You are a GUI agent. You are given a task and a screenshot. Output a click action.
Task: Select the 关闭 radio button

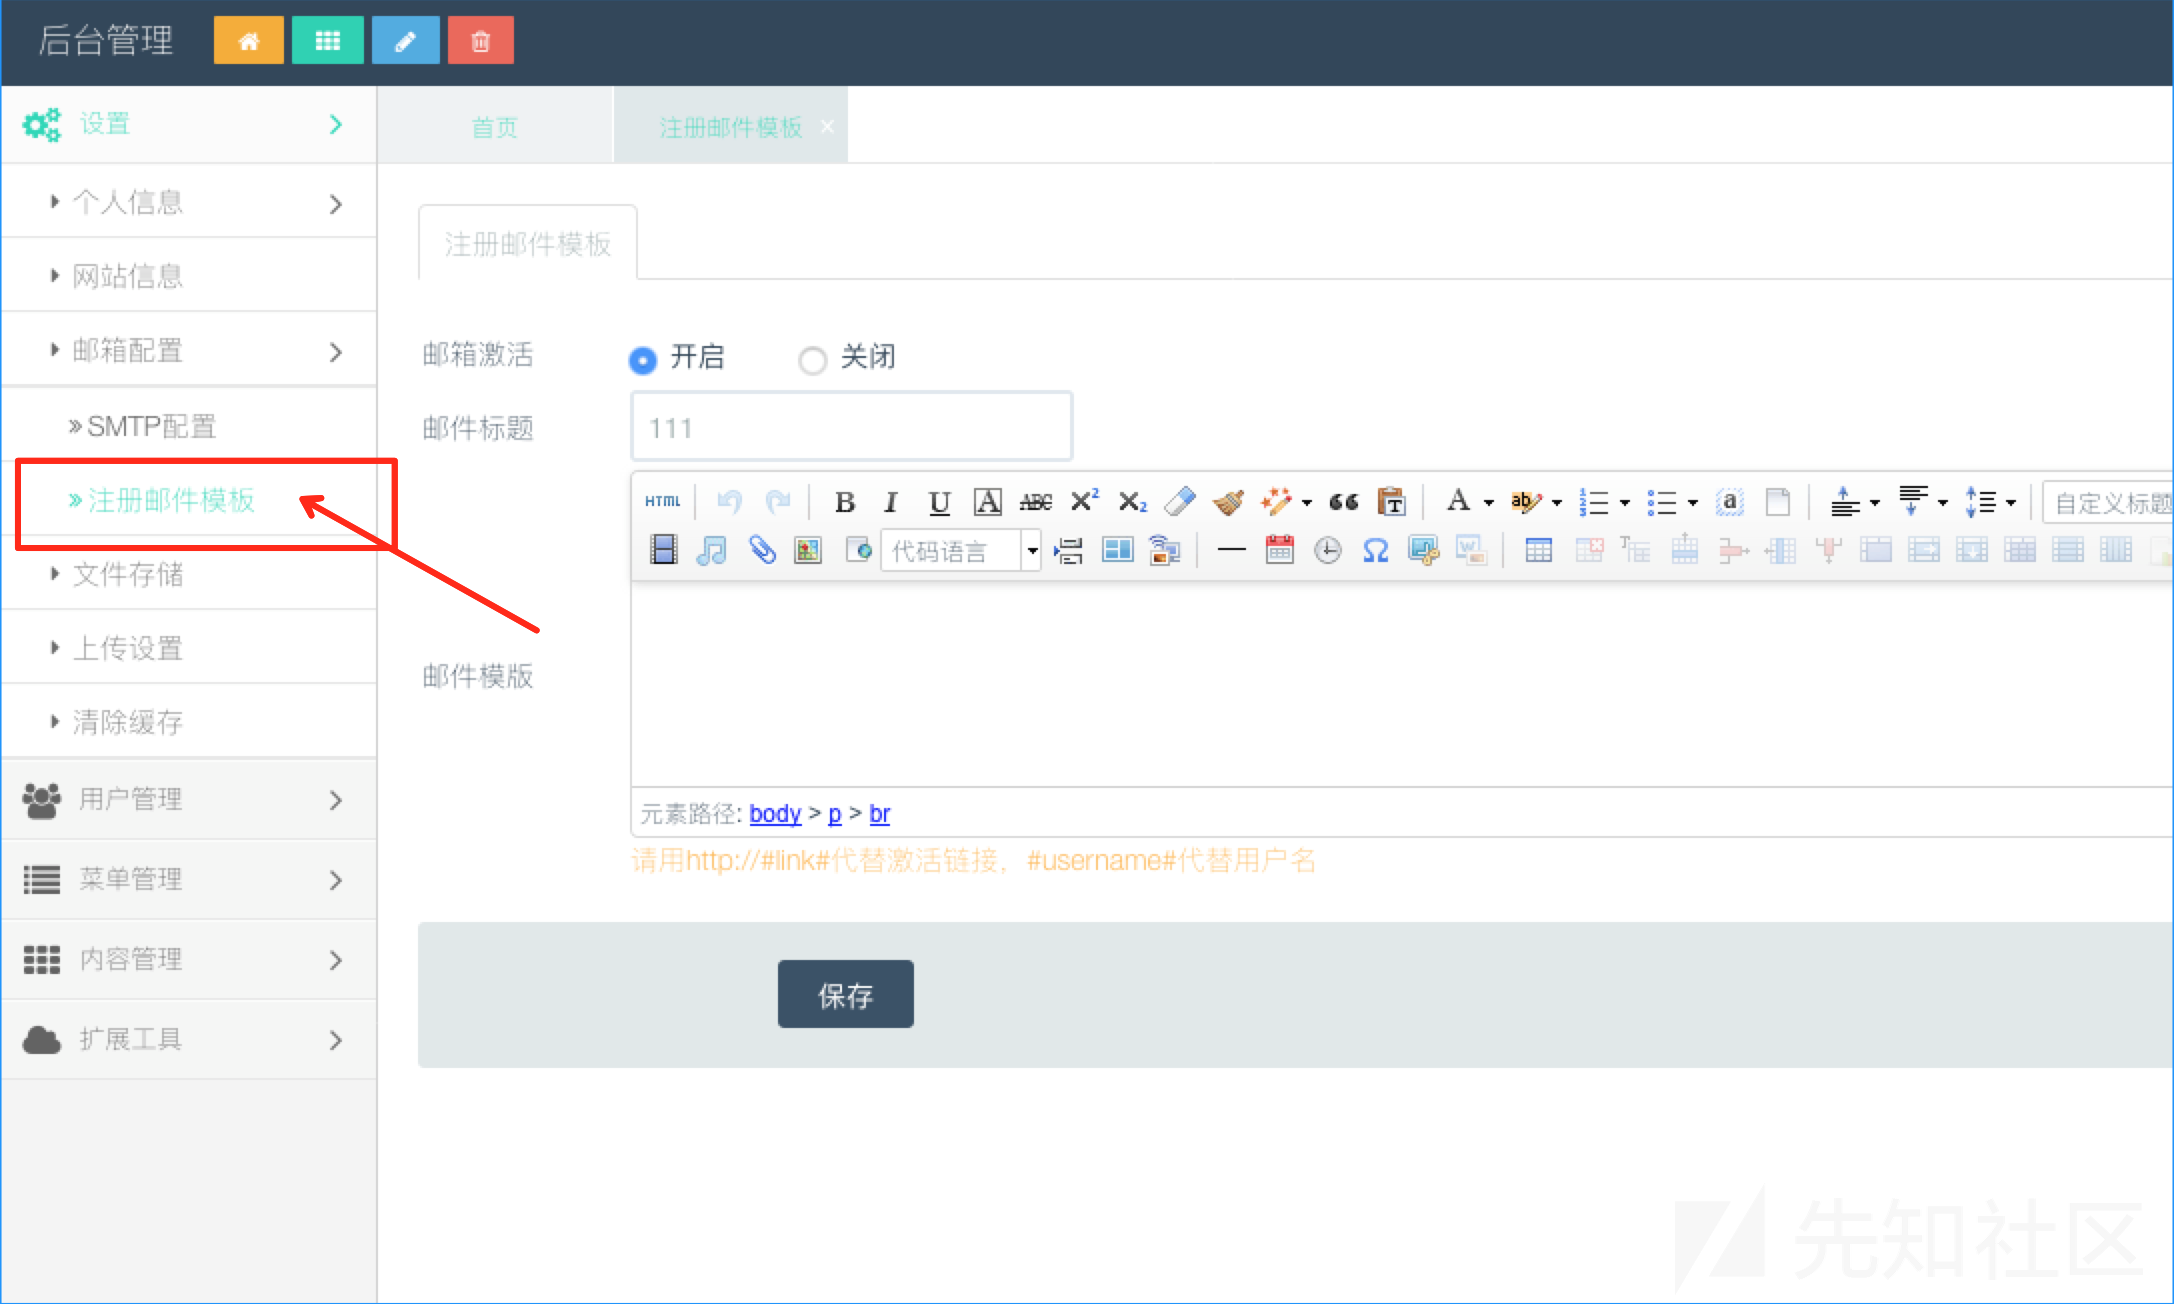pyautogui.click(x=812, y=360)
